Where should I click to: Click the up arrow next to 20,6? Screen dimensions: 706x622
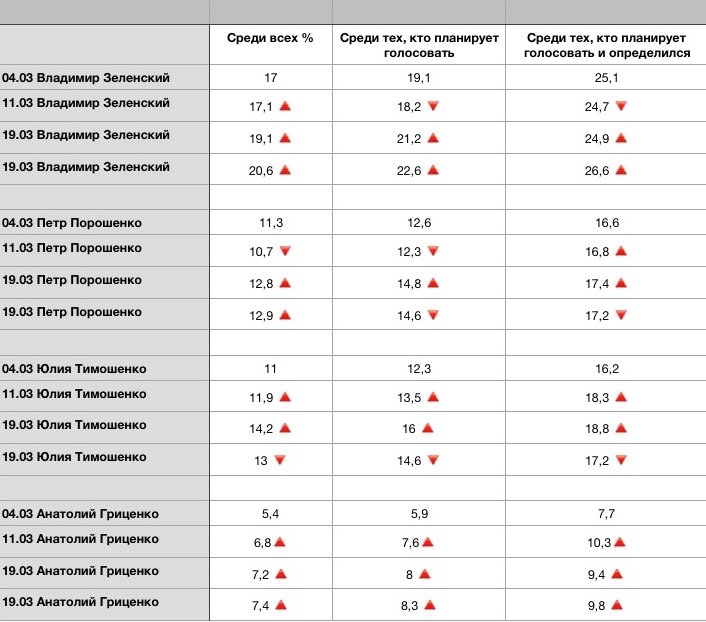(284, 171)
